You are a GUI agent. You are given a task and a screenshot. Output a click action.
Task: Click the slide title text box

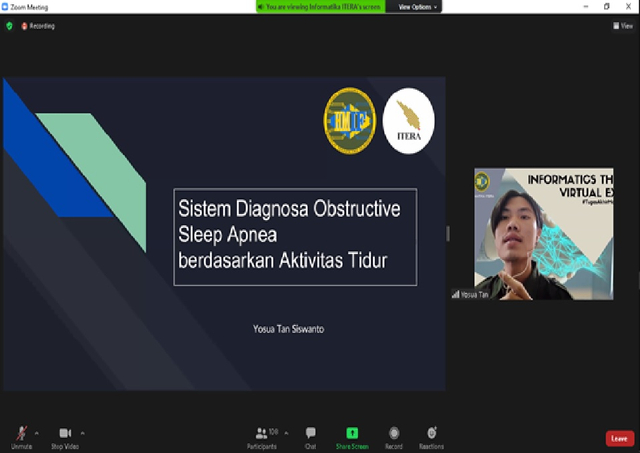295,237
